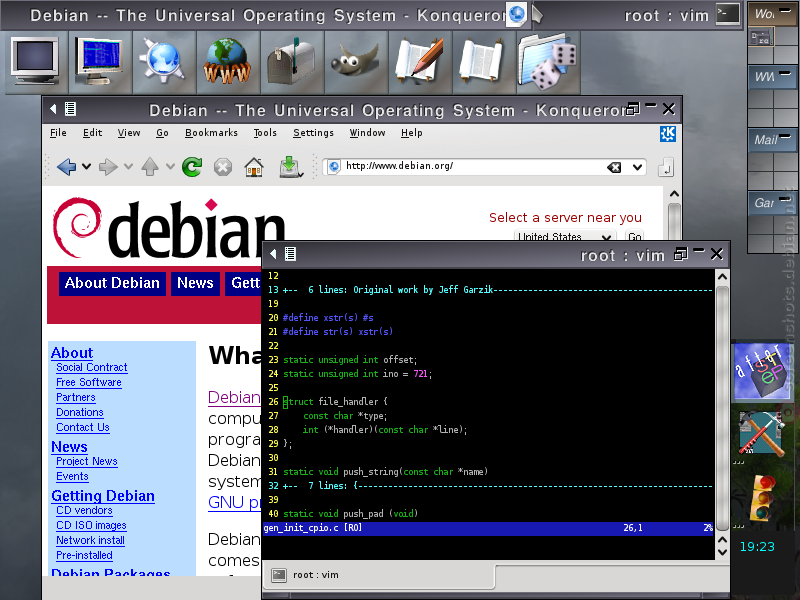Screen dimensions: 800x600
Task: Click the Stop loading icon in Konqueror
Action: [223, 167]
